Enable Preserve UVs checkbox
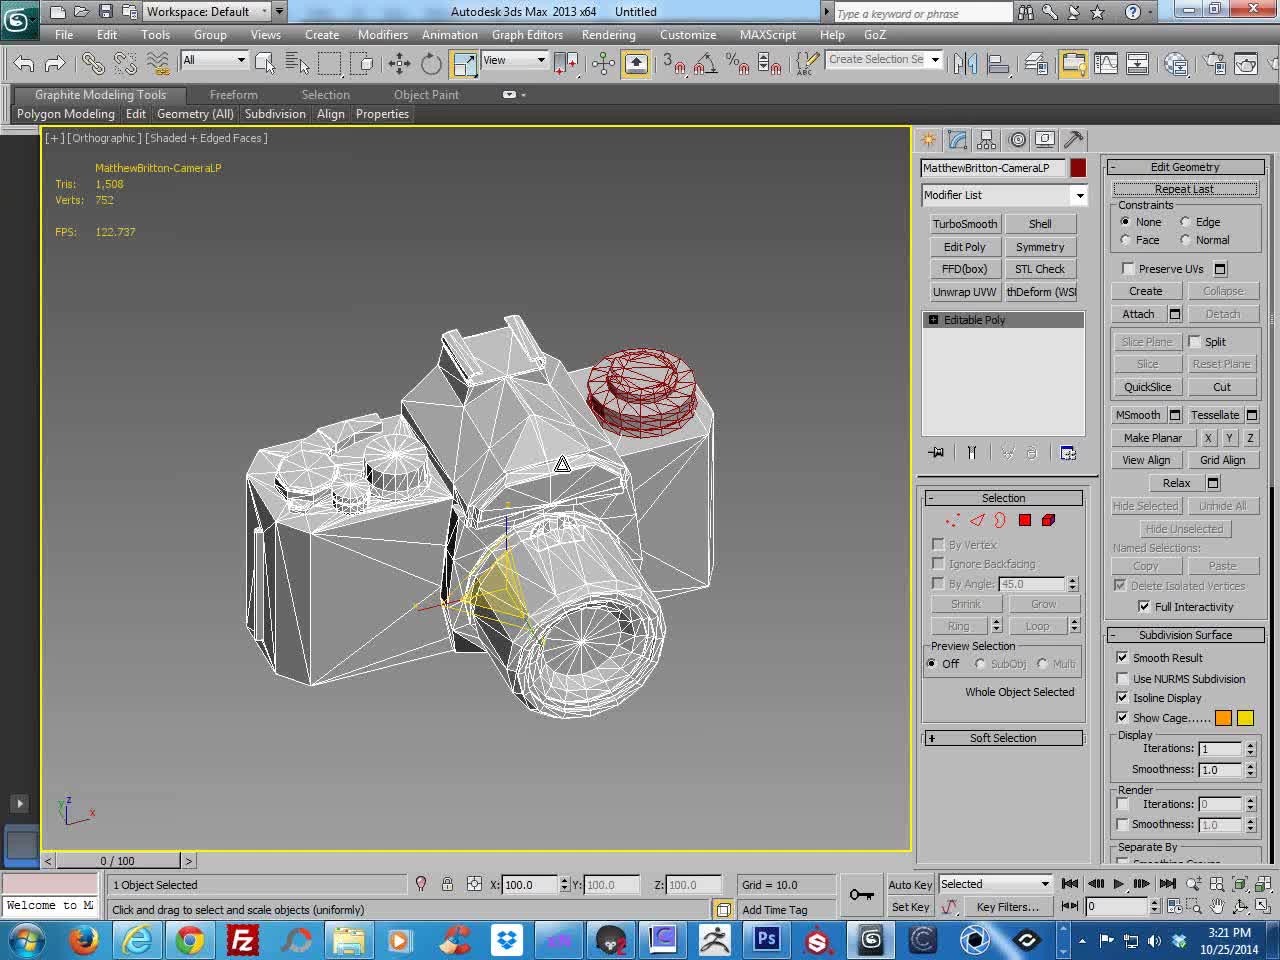 click(x=1128, y=268)
